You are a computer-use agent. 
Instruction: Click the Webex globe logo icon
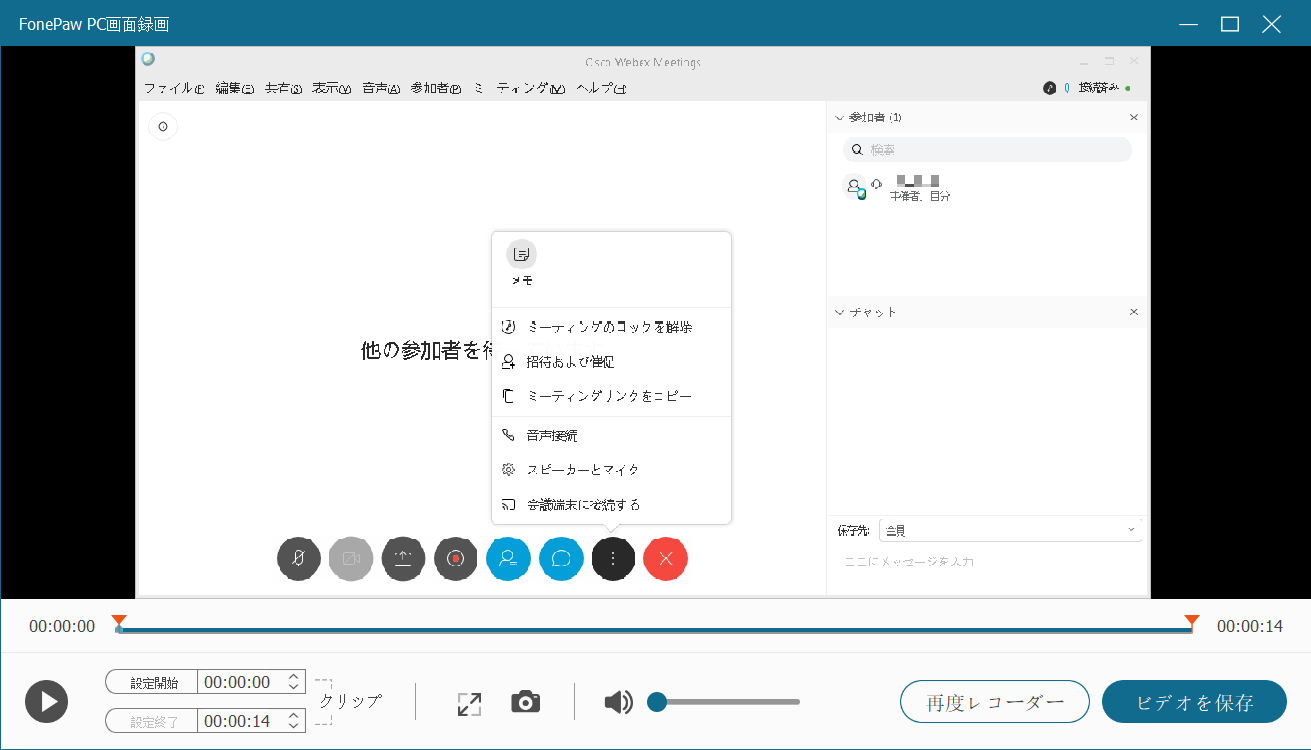click(148, 60)
